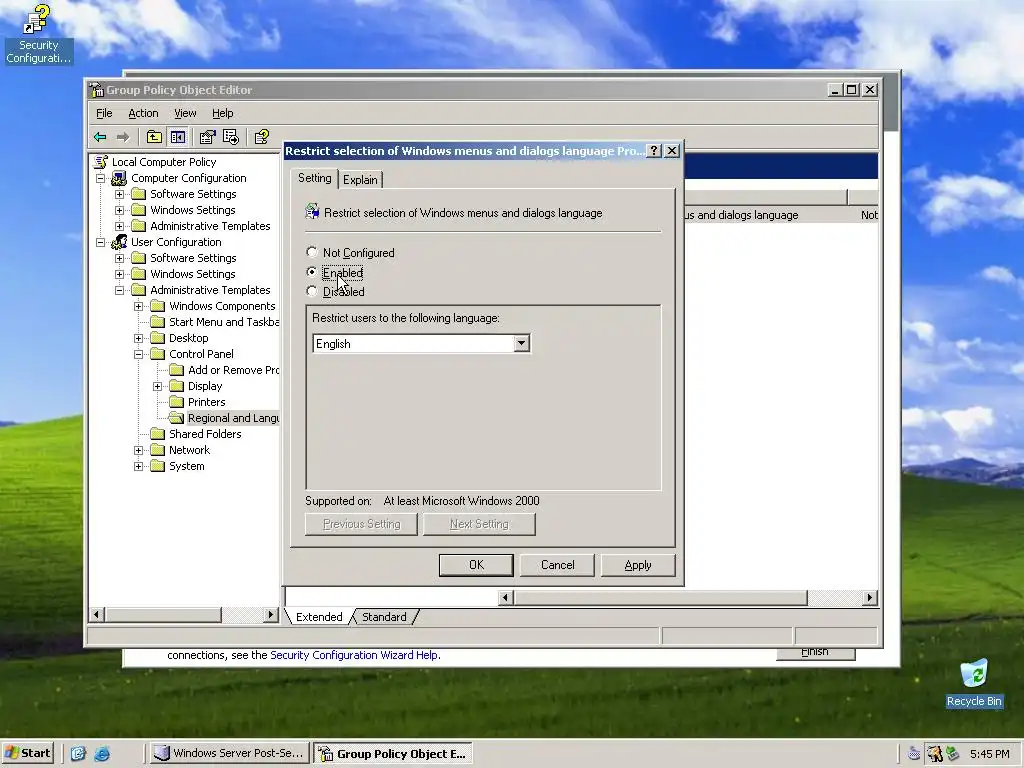Click the Cancel button
Viewport: 1024px width, 768px height.
558,565
